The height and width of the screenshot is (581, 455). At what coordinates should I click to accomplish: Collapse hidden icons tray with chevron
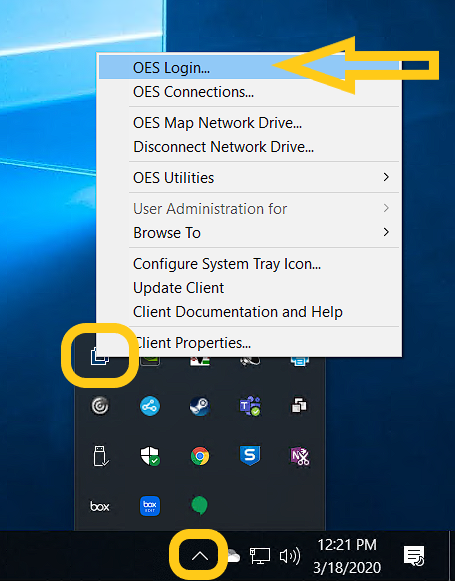200,556
